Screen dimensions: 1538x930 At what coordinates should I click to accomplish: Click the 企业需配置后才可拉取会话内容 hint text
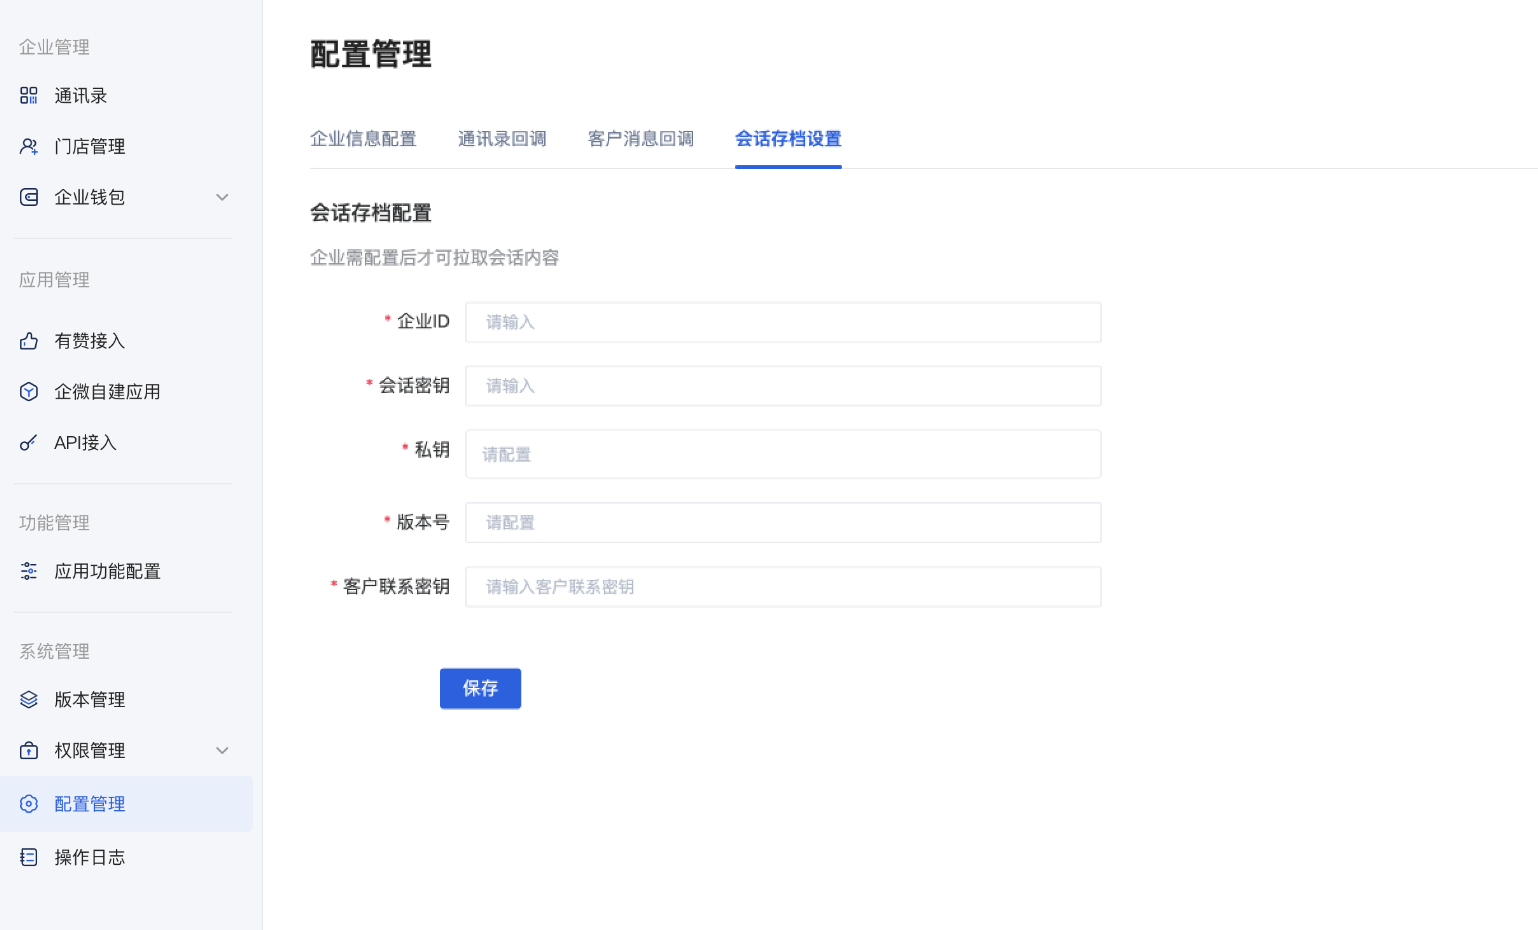(434, 258)
